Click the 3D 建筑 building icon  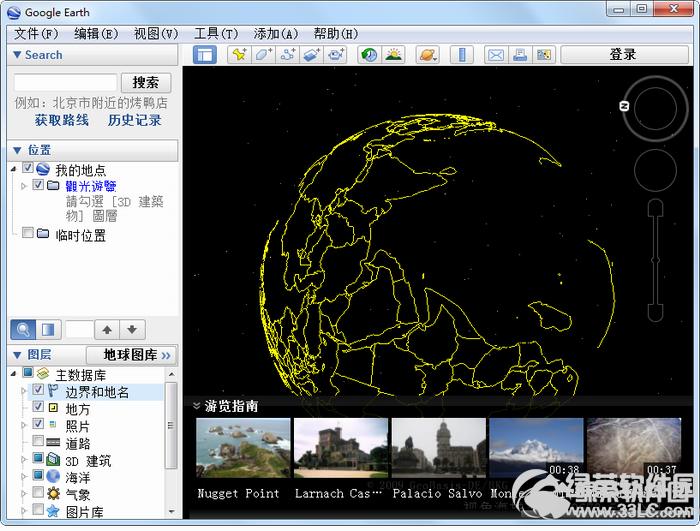[53, 459]
